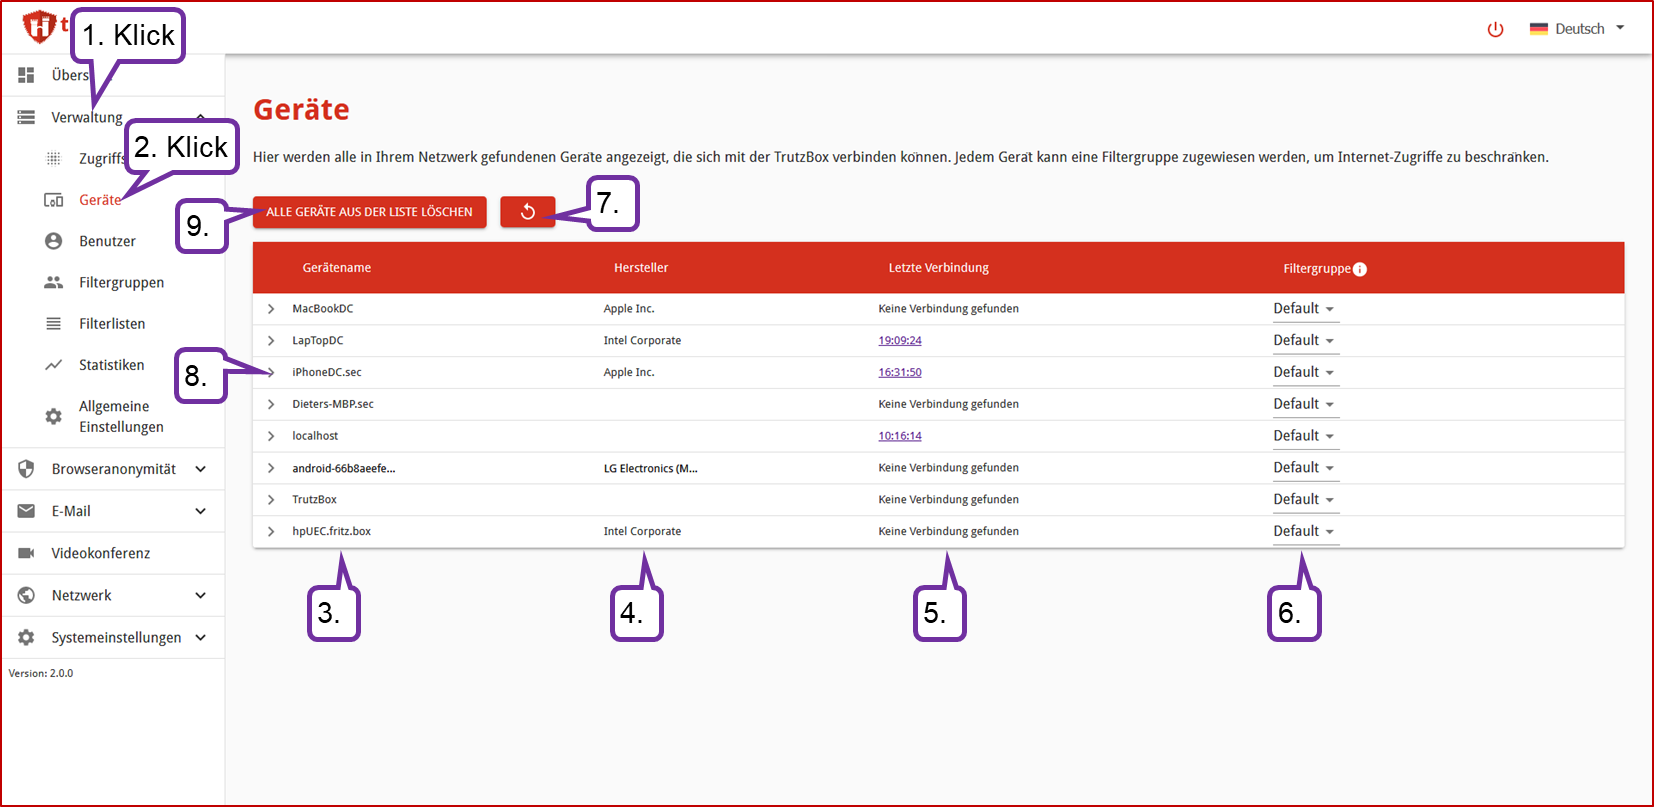Click the Statistiken chart icon
1654x807 pixels.
pyautogui.click(x=54, y=365)
